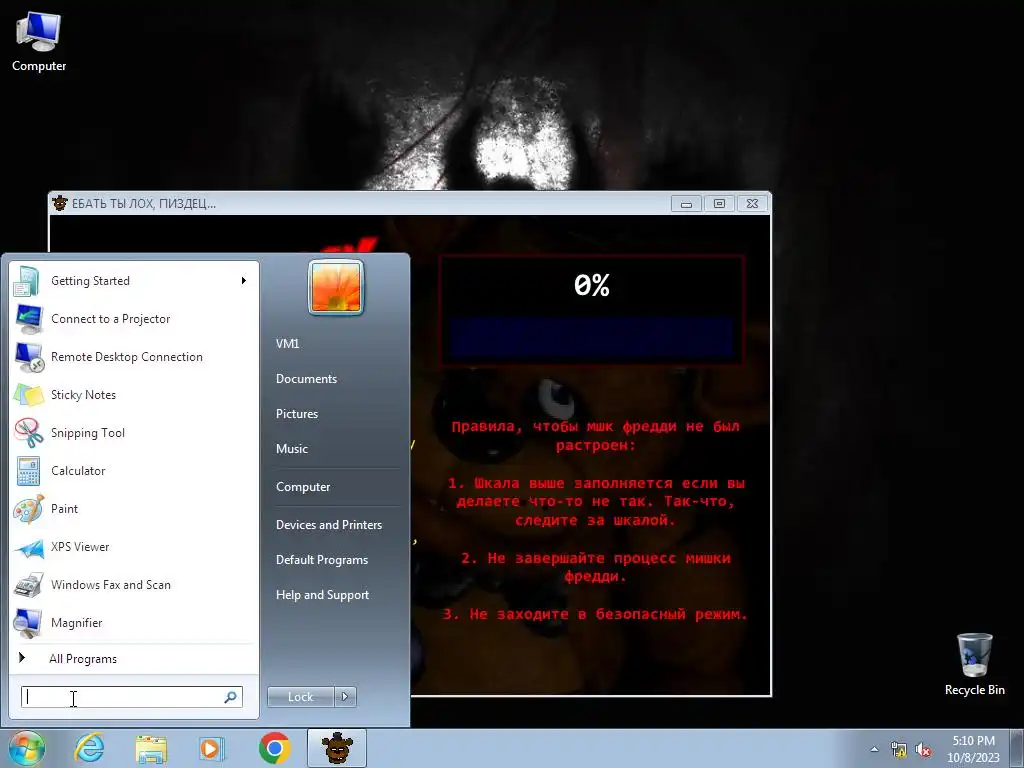Click the 0% text
The width and height of the screenshot is (1024, 768).
(x=592, y=285)
